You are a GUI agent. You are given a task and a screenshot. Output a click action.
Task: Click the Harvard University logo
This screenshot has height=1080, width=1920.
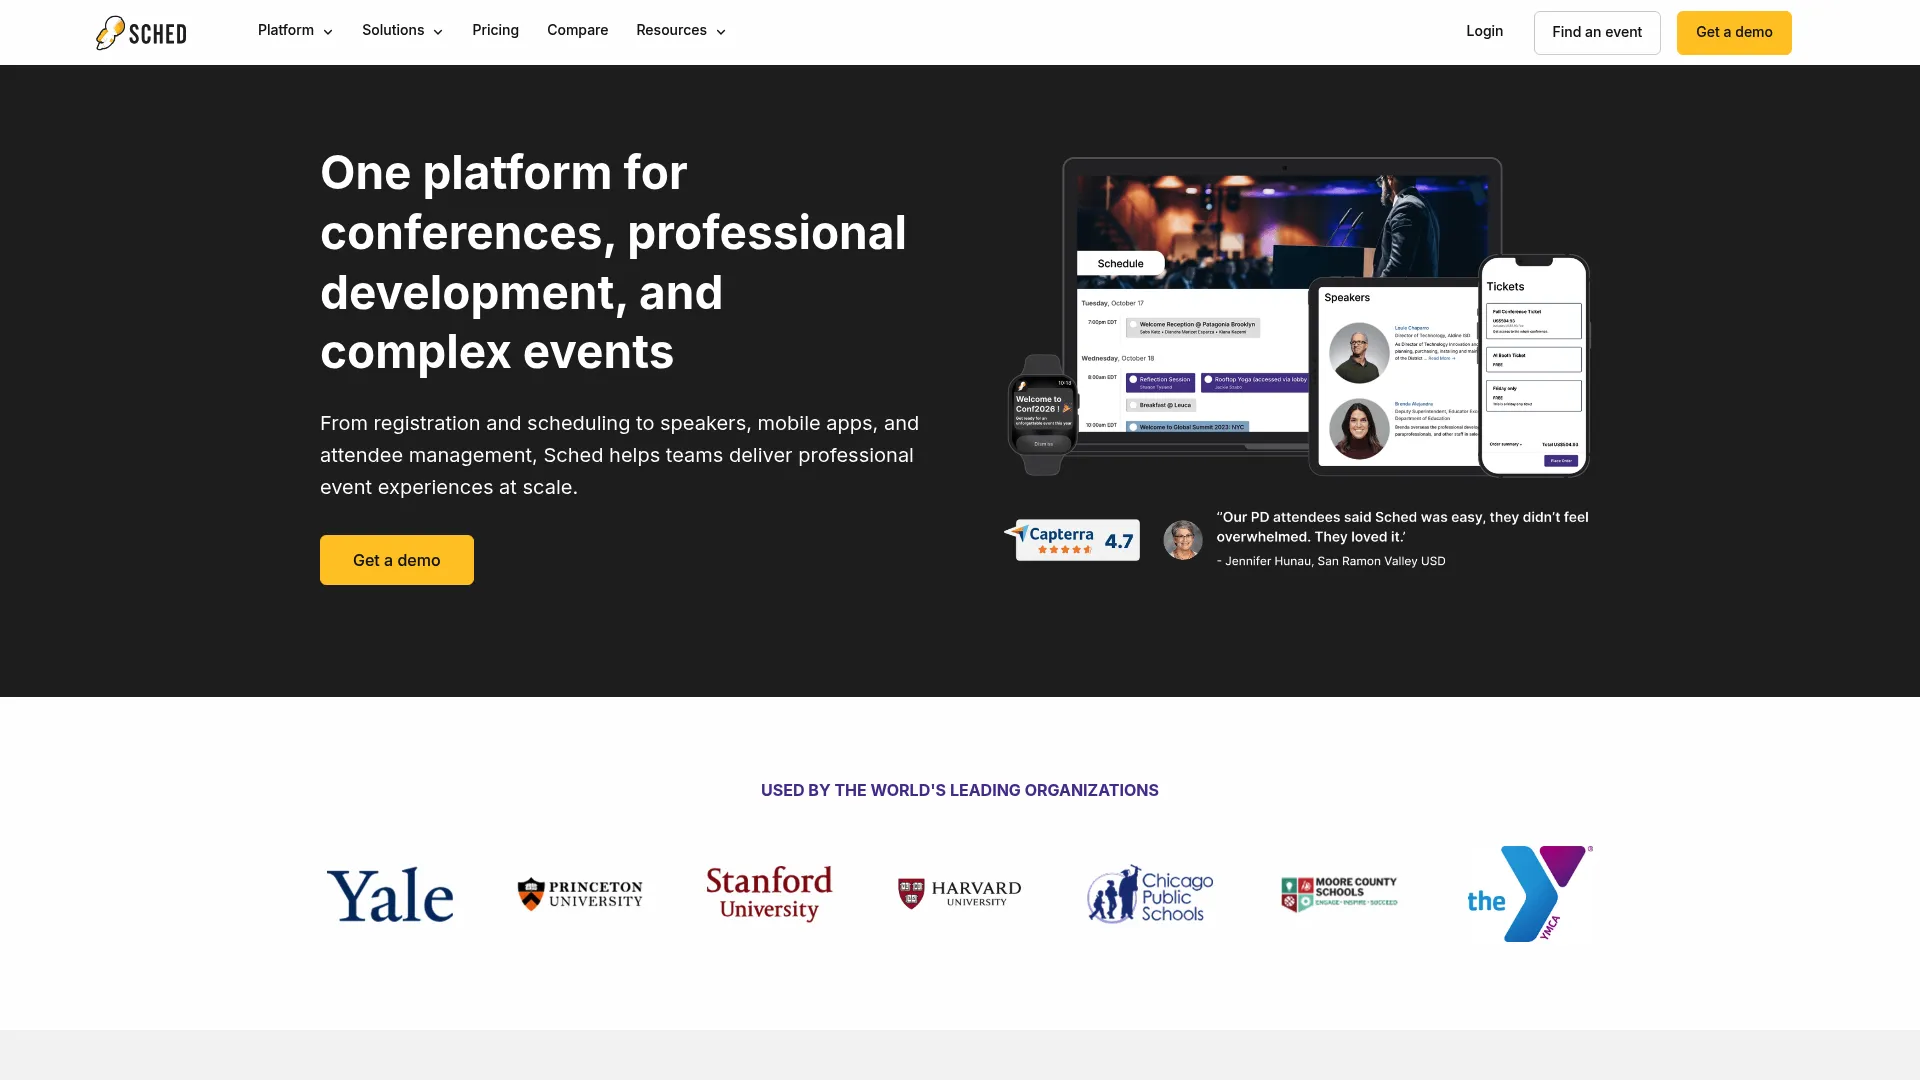coord(959,893)
